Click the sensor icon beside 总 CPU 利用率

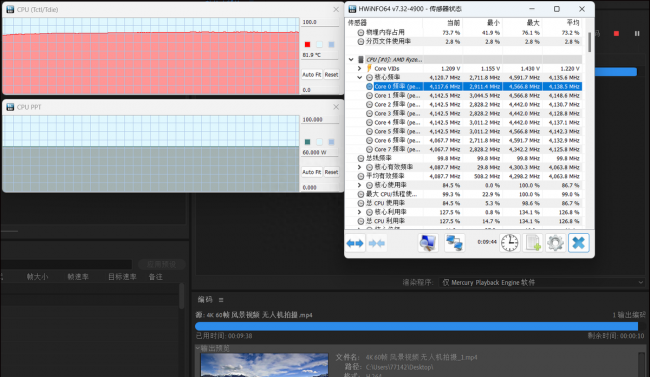[x=361, y=221]
